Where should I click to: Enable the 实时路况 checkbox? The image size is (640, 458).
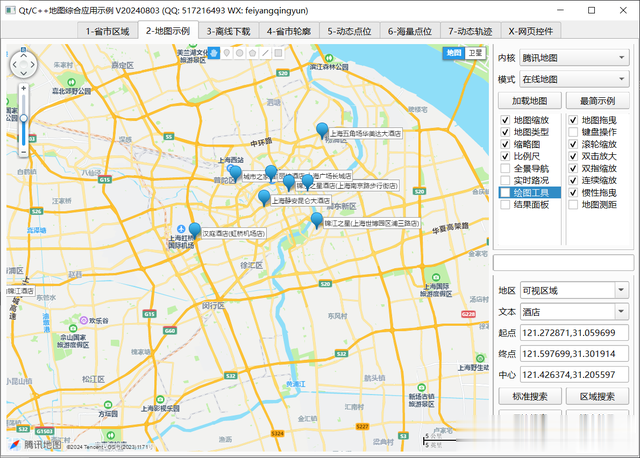click(505, 180)
